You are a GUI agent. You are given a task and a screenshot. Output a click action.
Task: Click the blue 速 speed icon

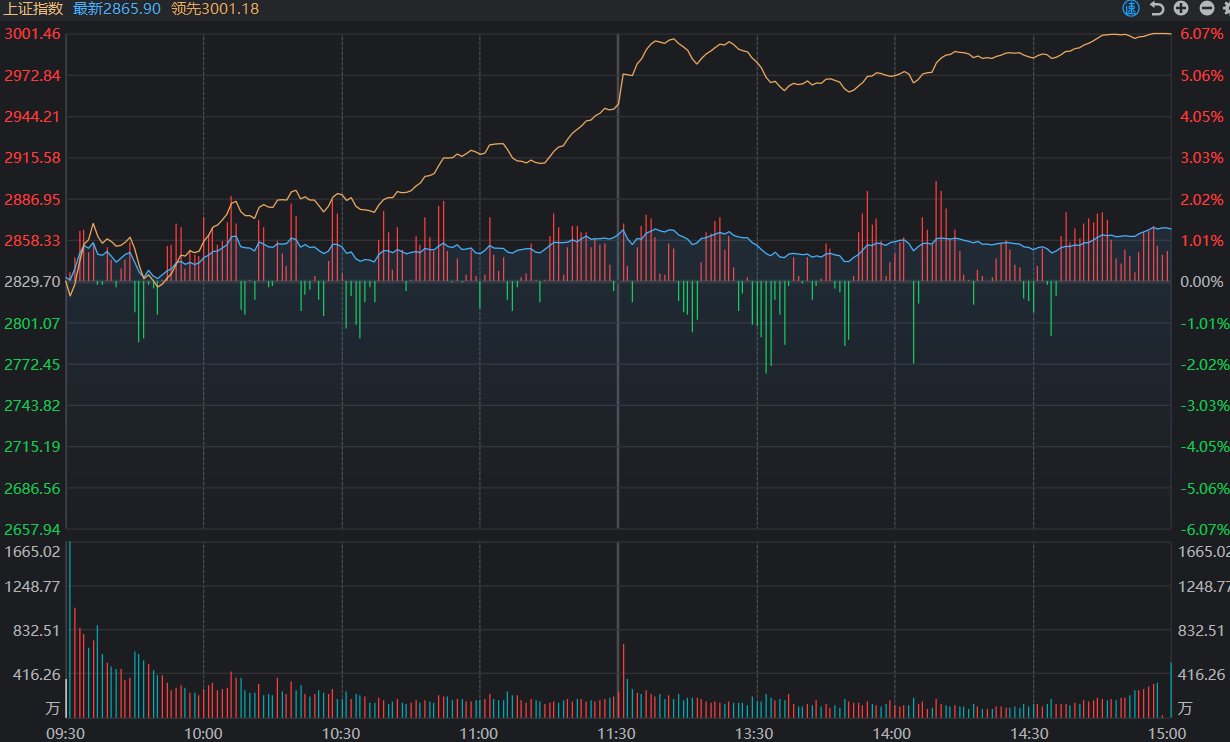point(1131,9)
